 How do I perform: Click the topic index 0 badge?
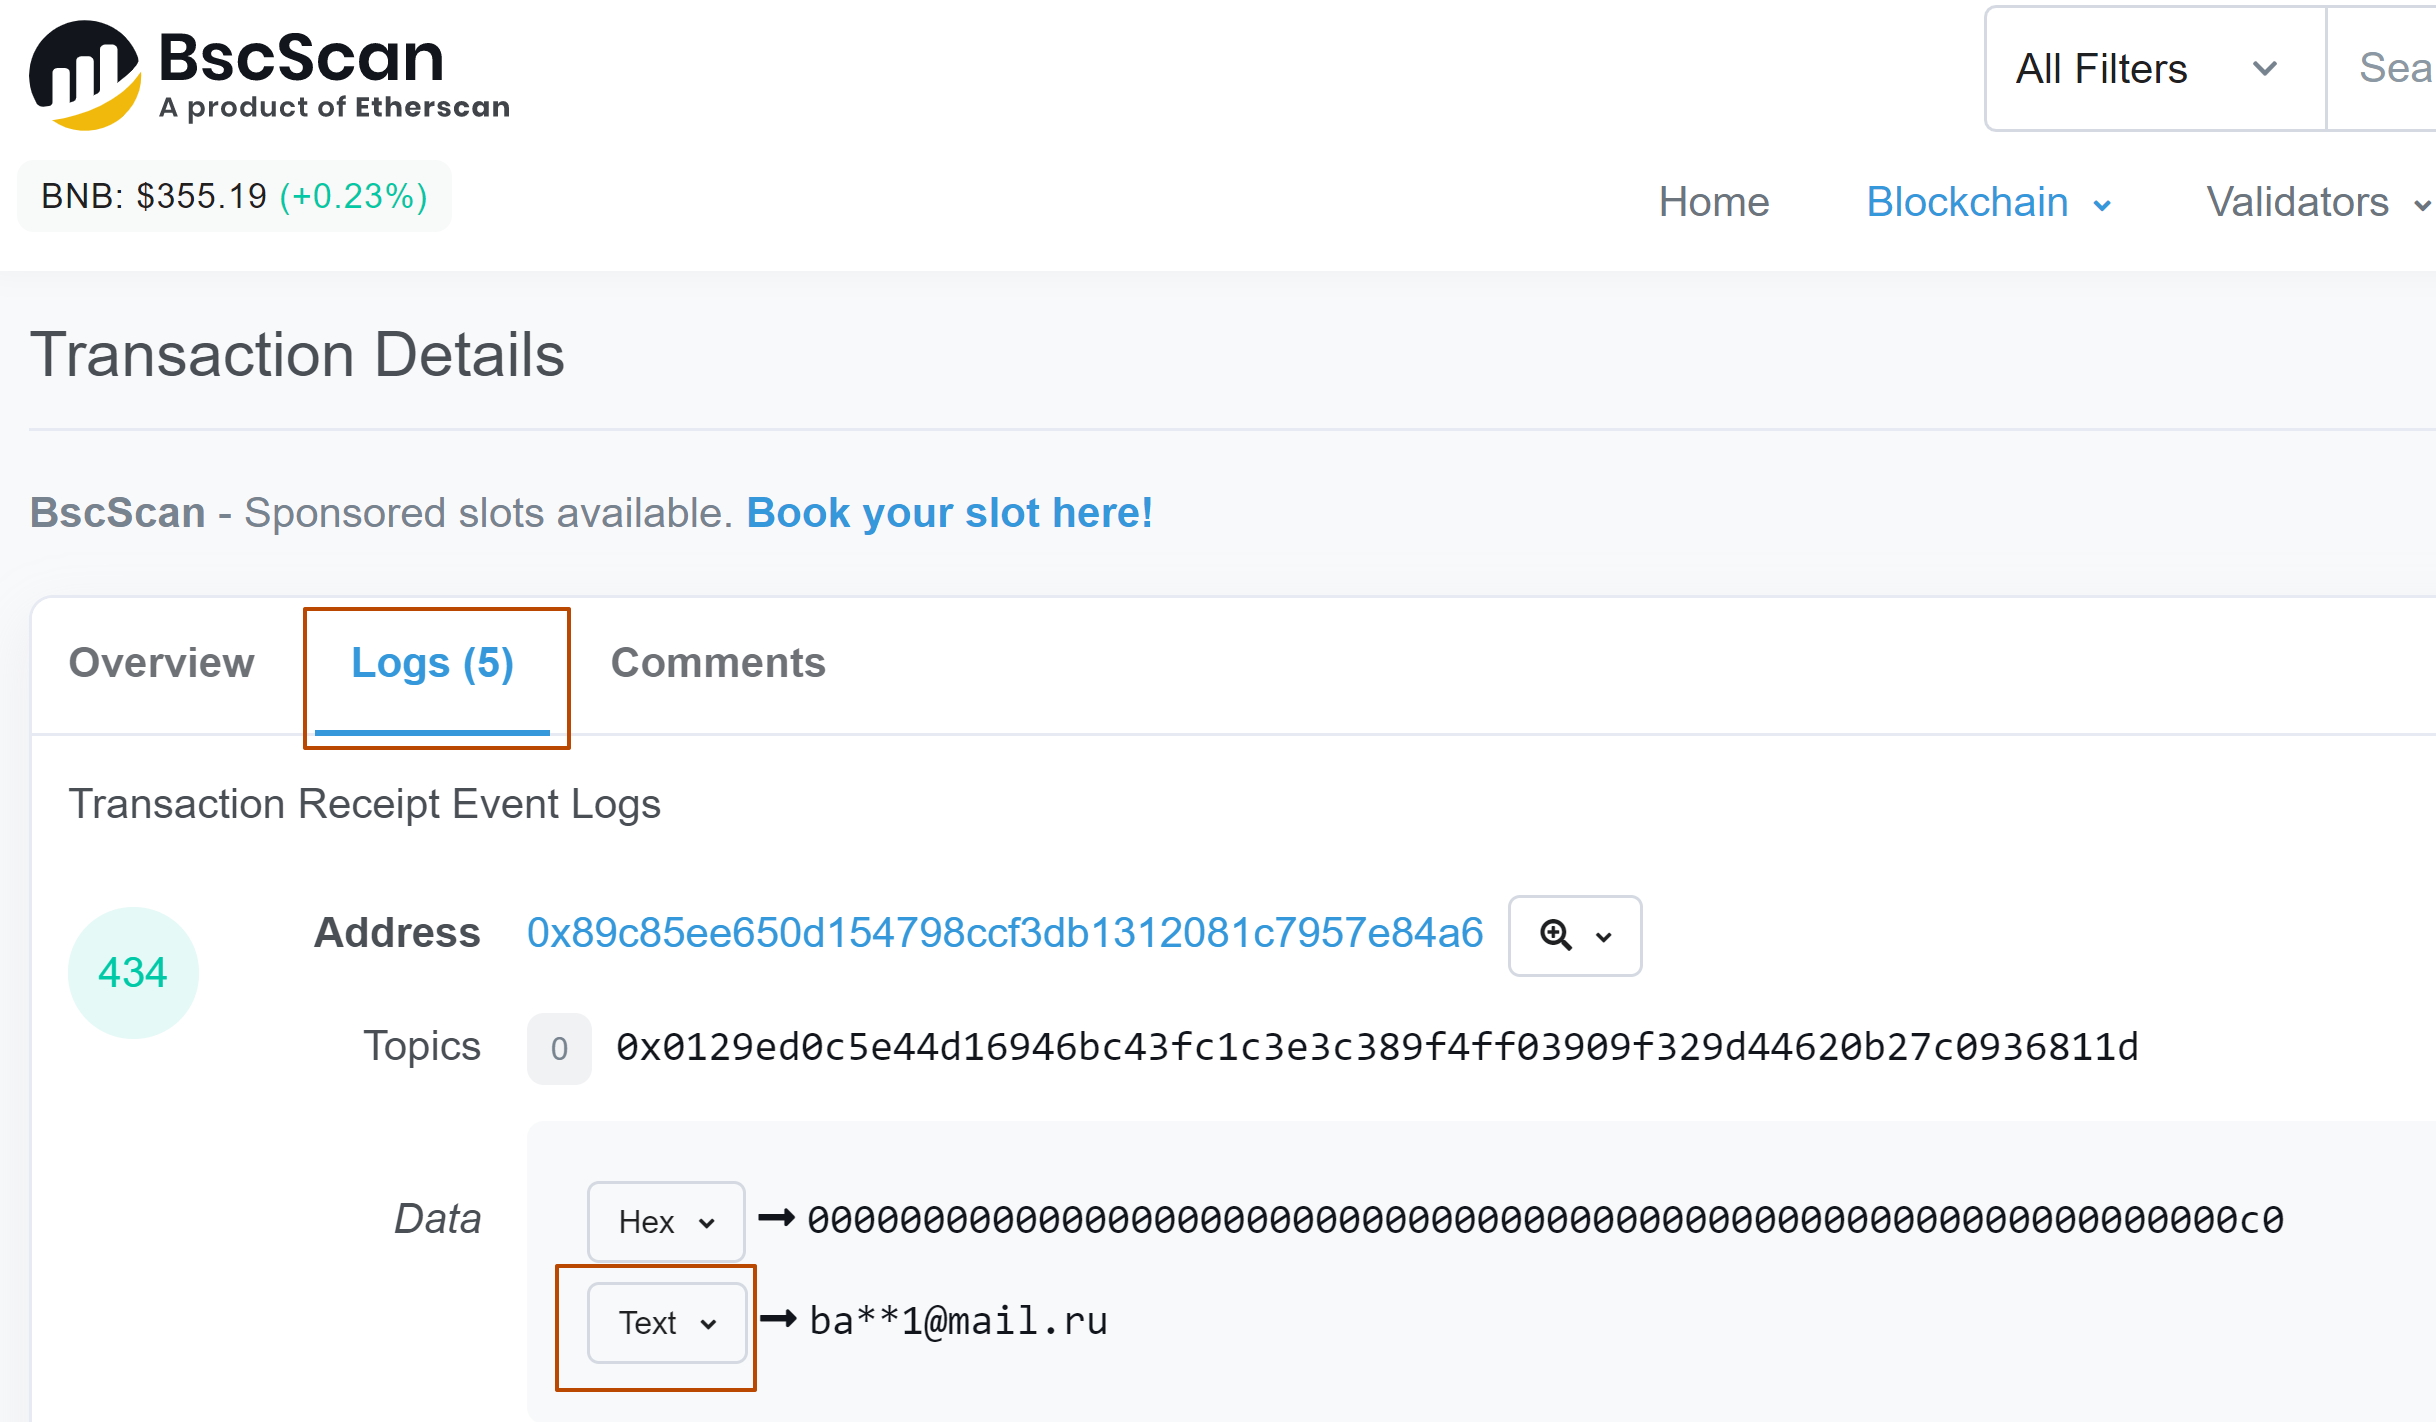(559, 1048)
